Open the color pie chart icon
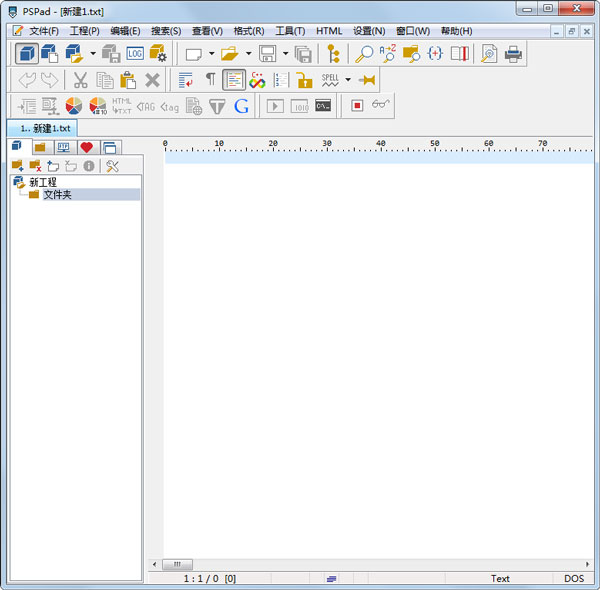 [74, 106]
